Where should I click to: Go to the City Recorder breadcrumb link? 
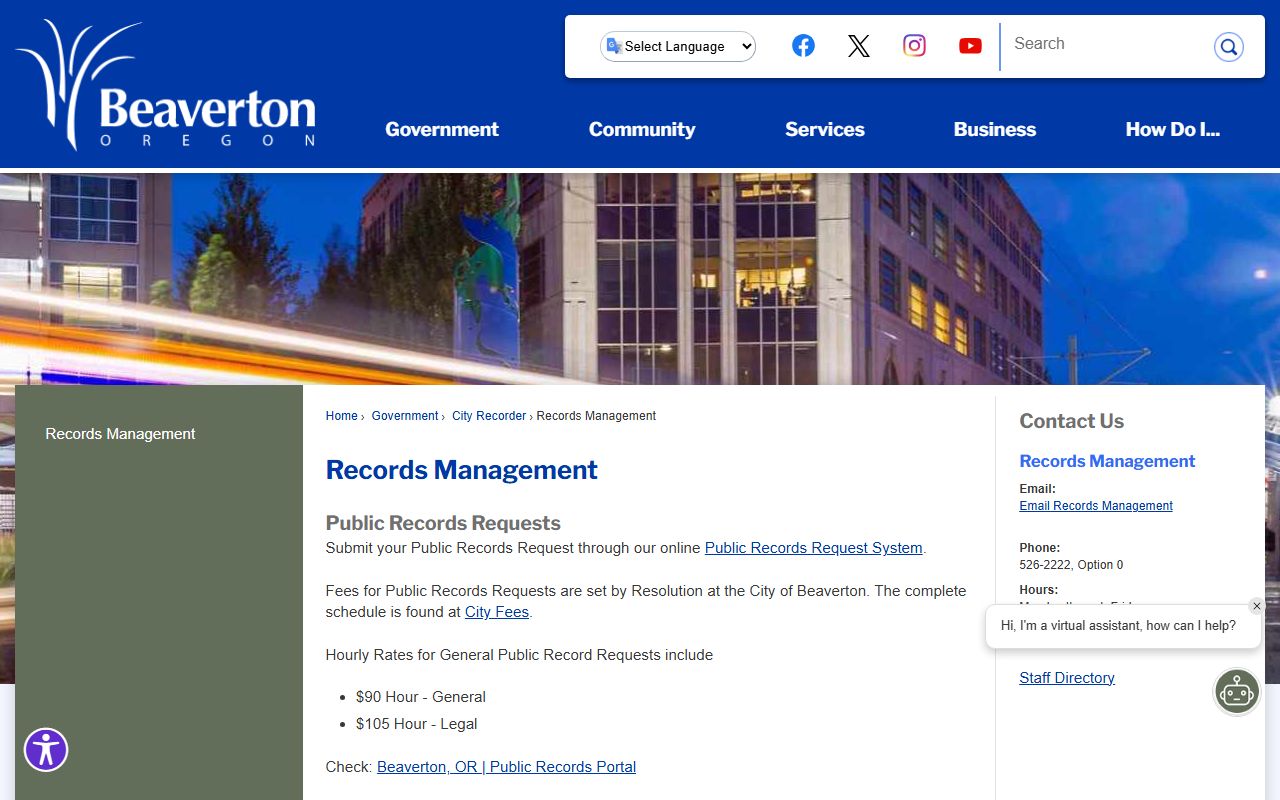click(489, 416)
